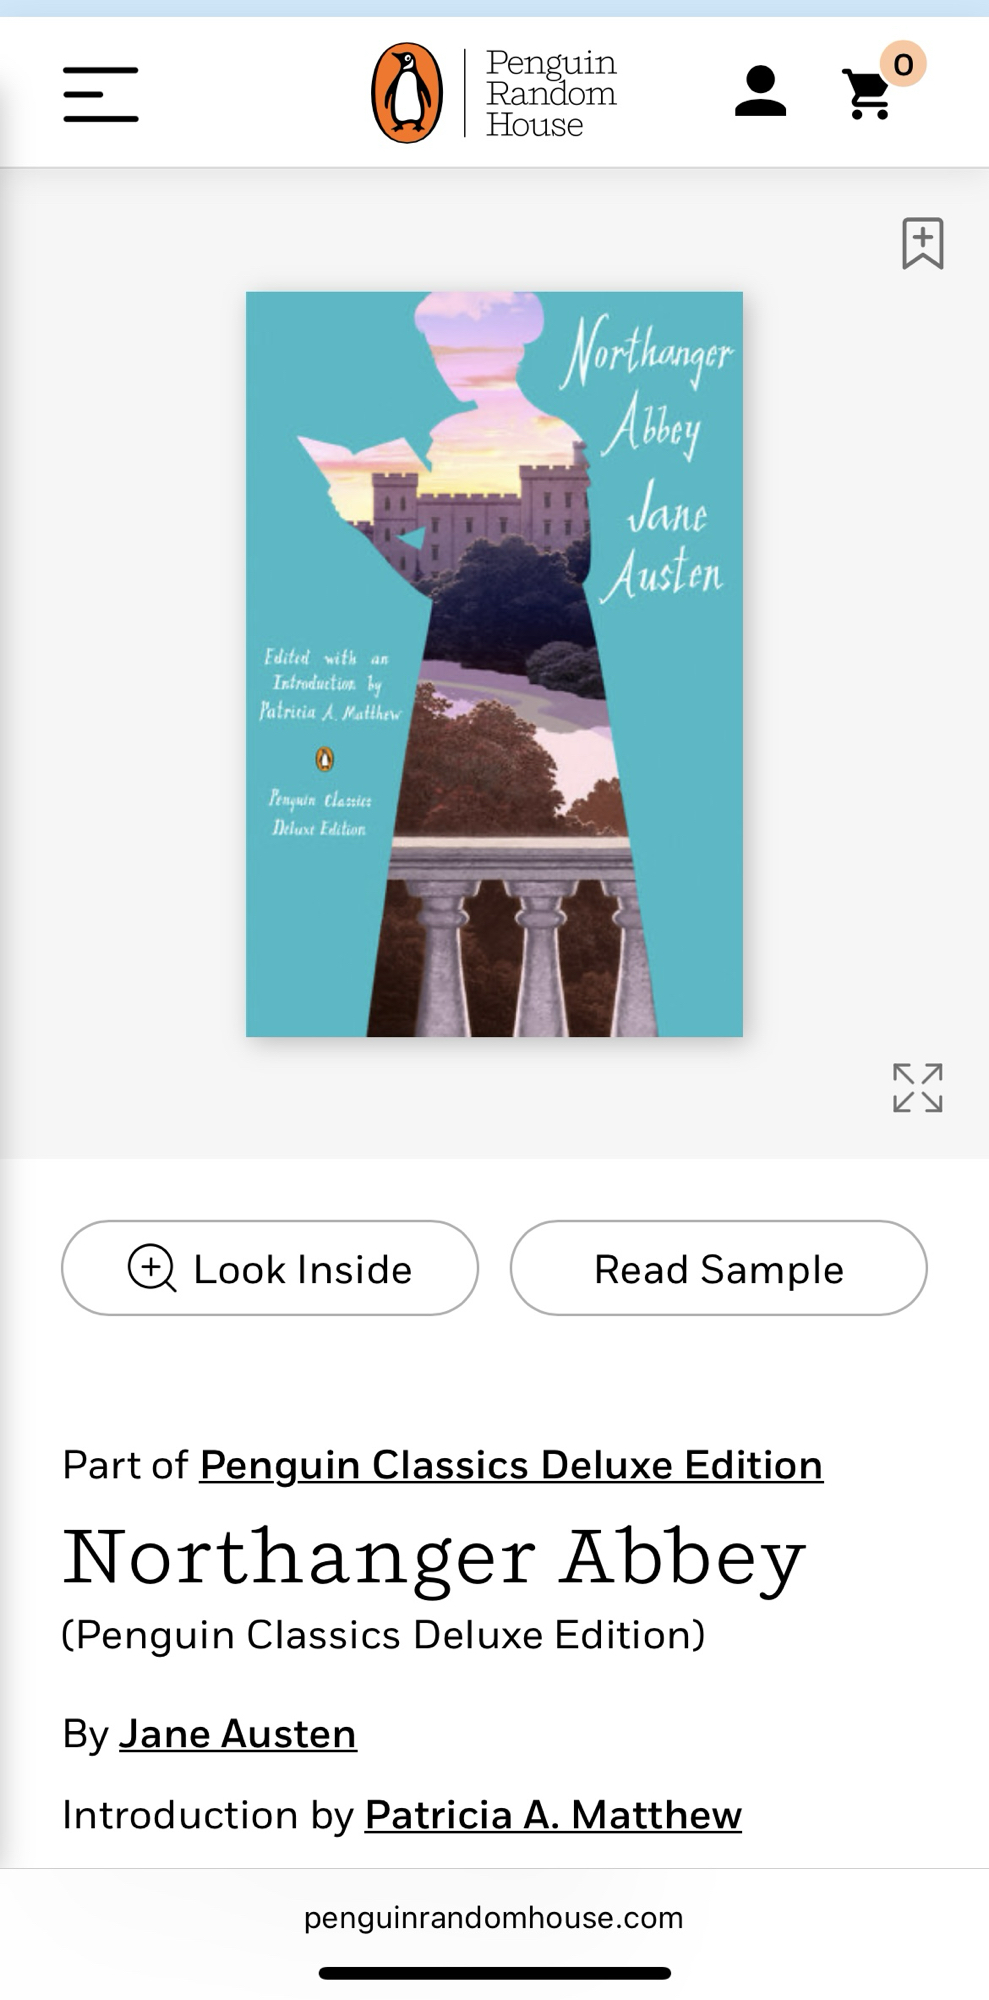989x2000 pixels.
Task: Tap the penguinrandomhouse.com address bar
Action: coord(494,1917)
